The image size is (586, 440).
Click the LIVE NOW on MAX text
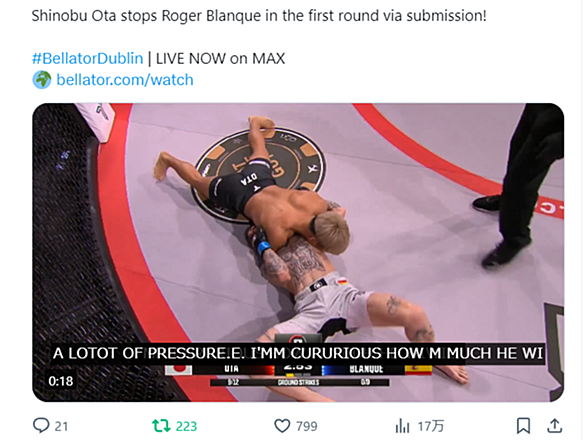click(x=220, y=59)
